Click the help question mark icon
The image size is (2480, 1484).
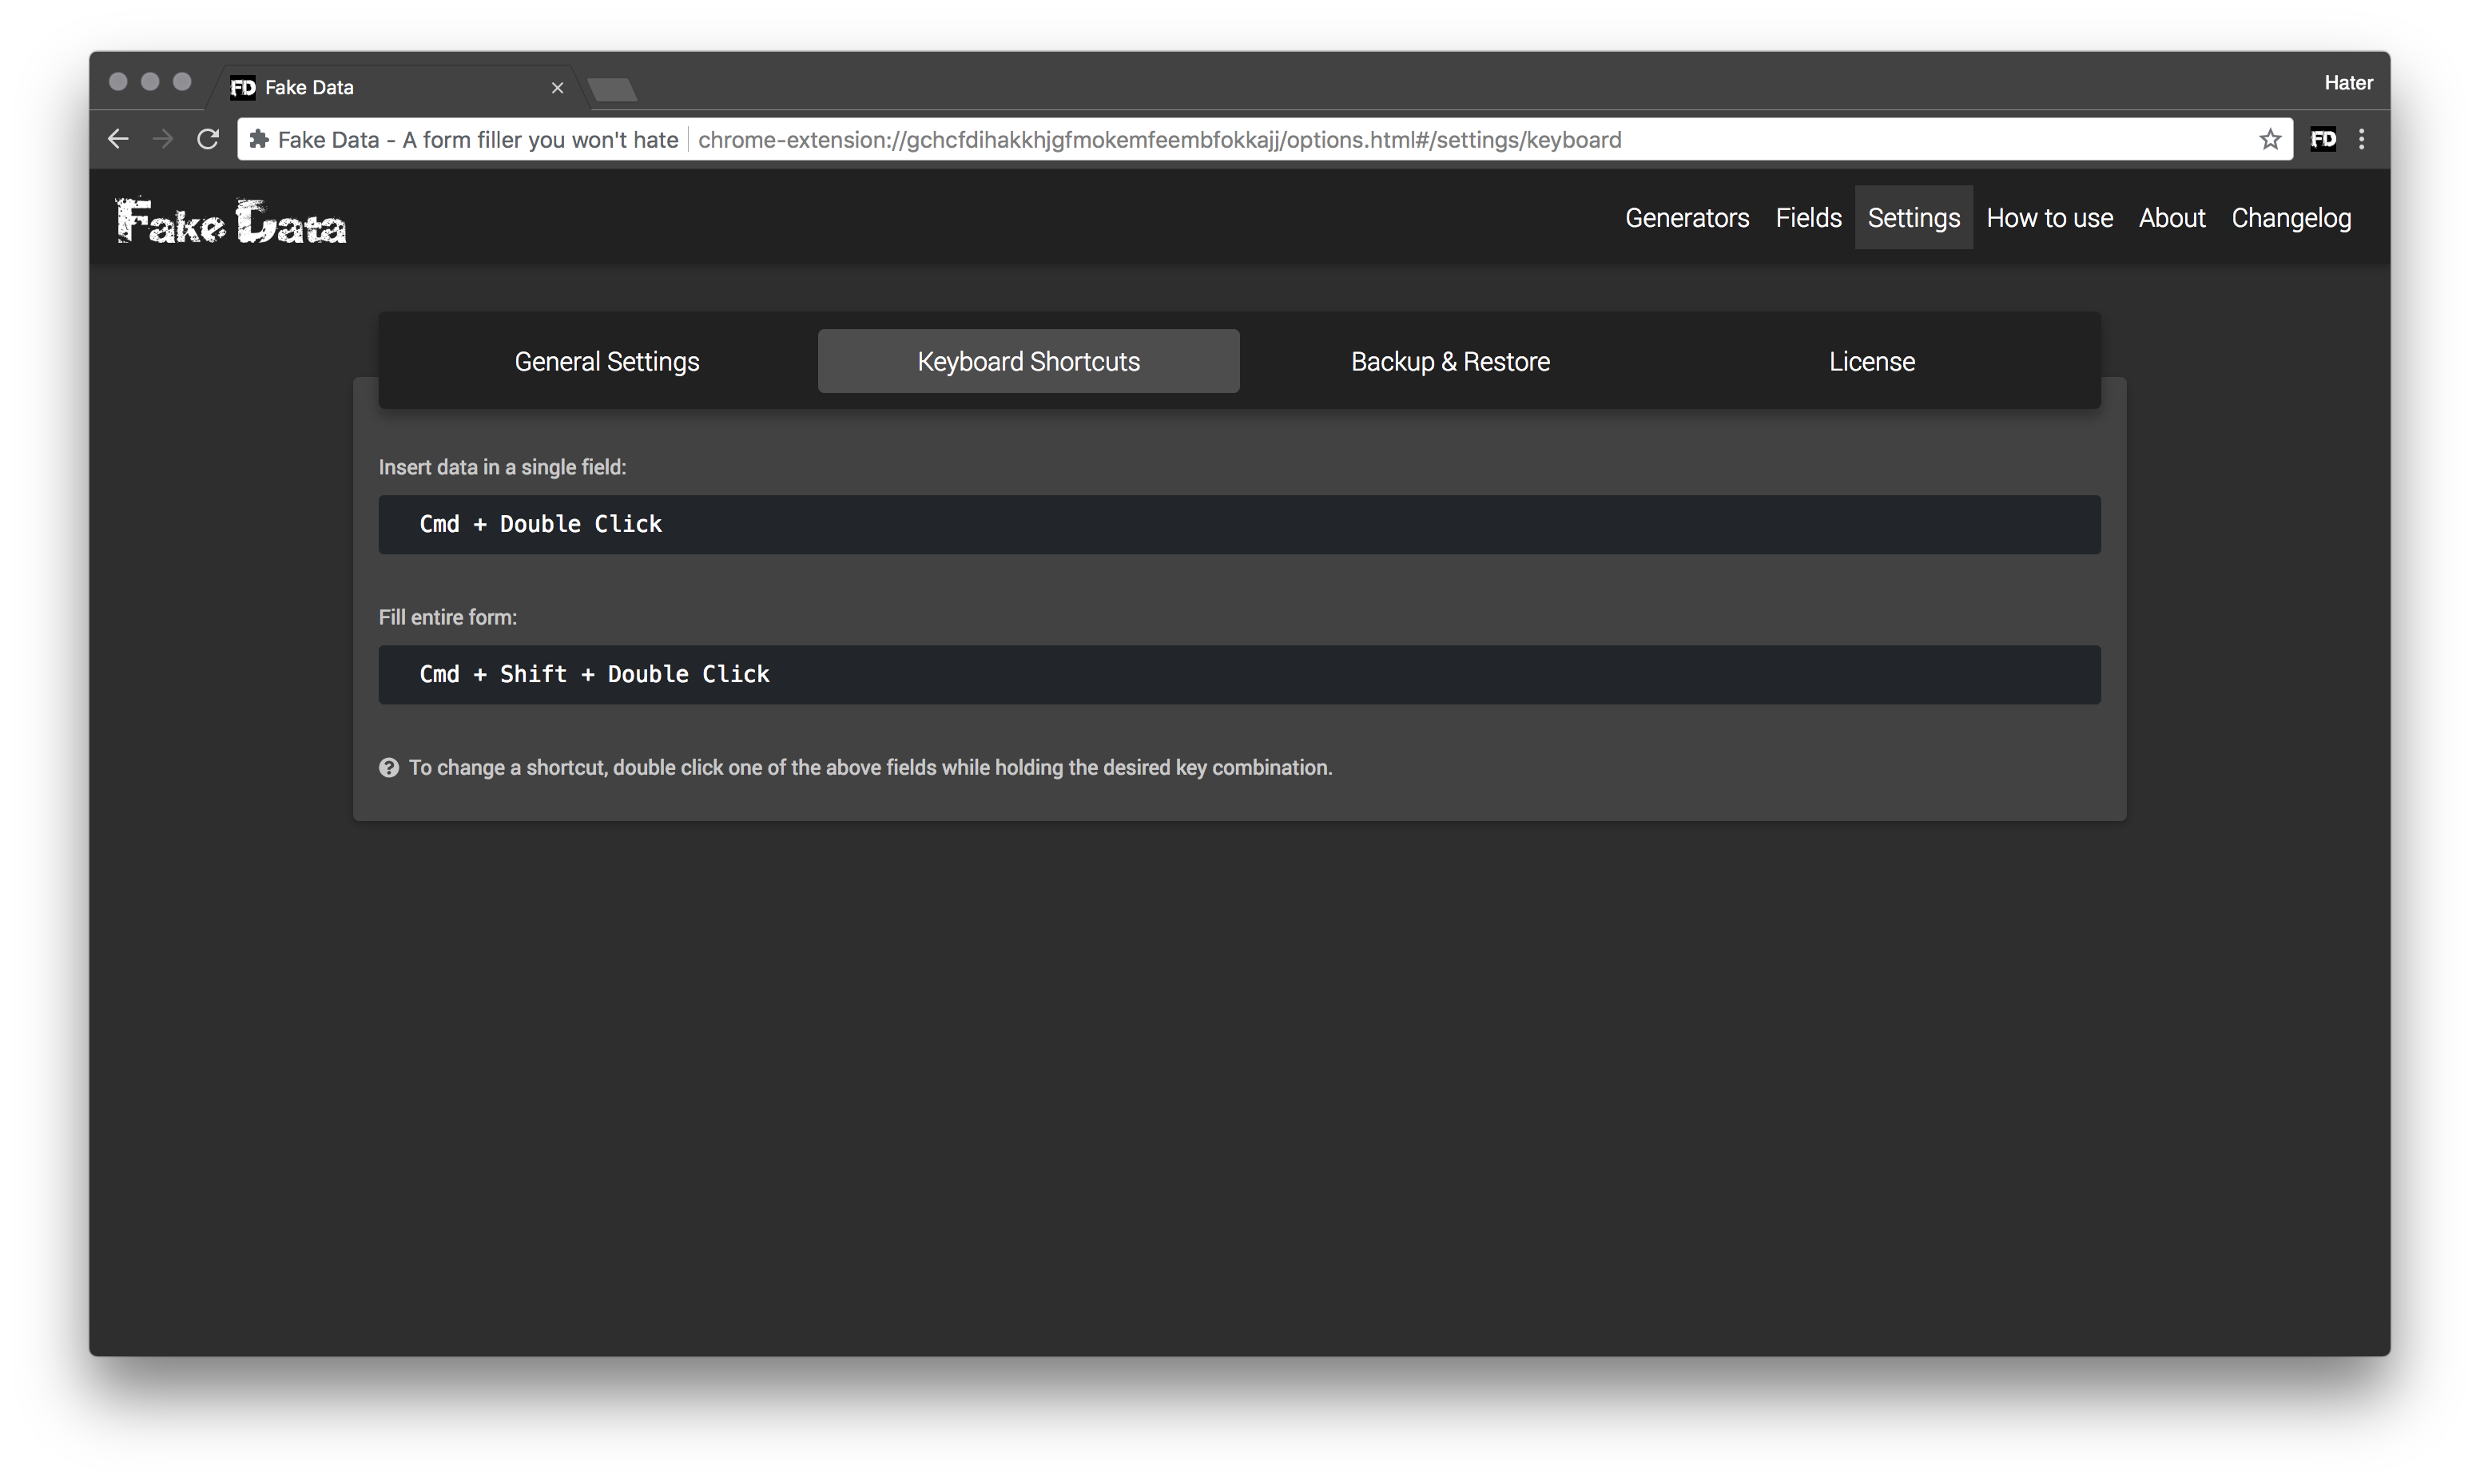tap(389, 767)
